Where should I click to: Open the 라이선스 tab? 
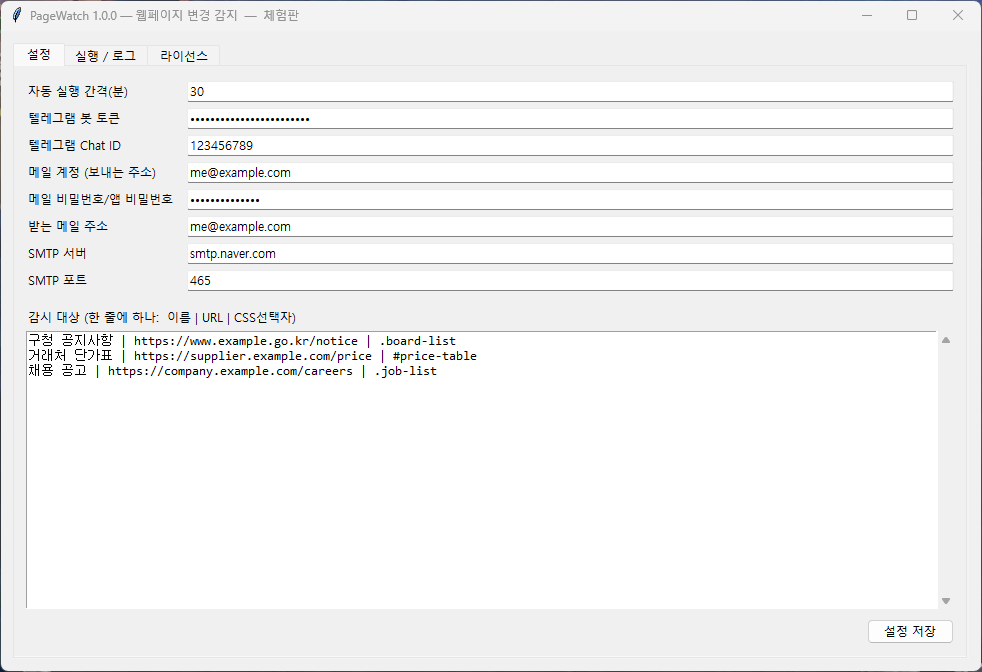point(183,56)
